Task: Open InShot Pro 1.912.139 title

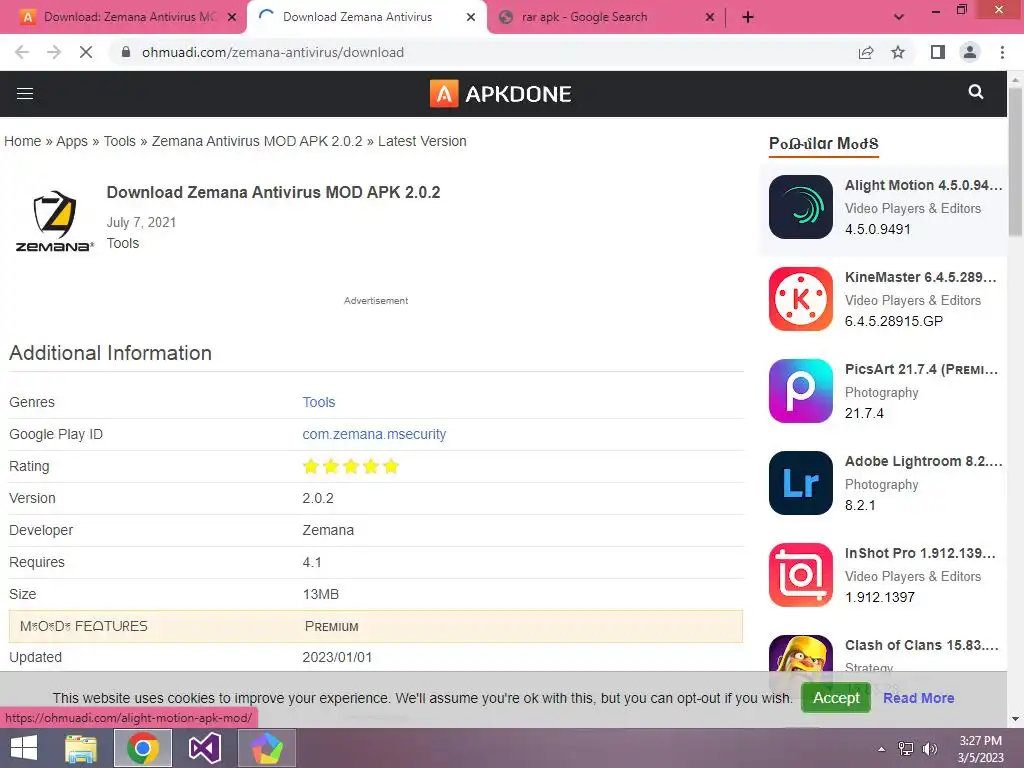Action: coord(920,554)
